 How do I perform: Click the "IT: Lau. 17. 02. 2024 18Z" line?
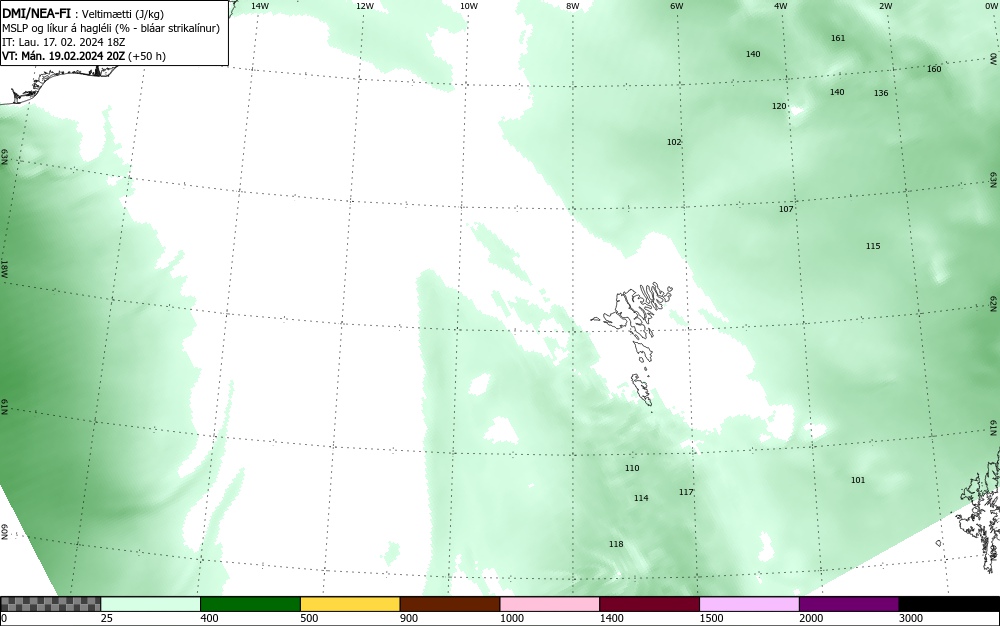[64, 42]
